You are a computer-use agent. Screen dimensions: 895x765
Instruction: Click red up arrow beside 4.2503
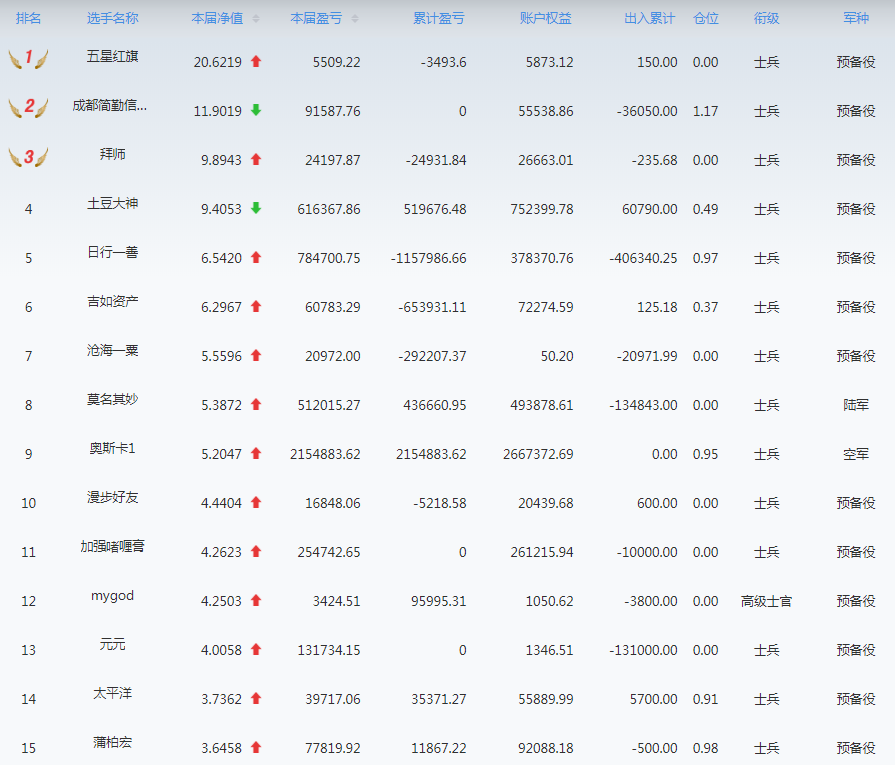pyautogui.click(x=256, y=601)
